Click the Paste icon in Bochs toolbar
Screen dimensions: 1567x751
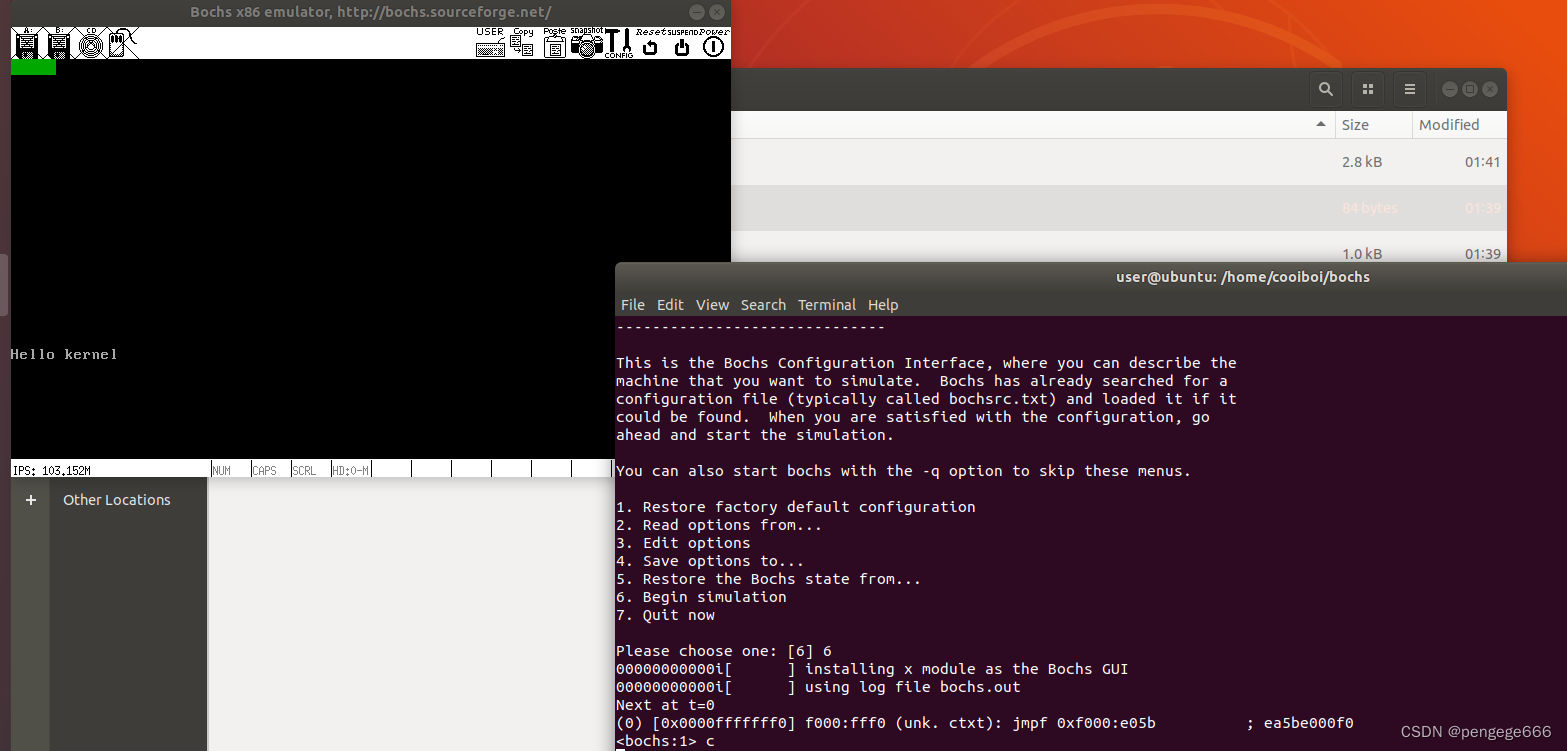coord(555,43)
